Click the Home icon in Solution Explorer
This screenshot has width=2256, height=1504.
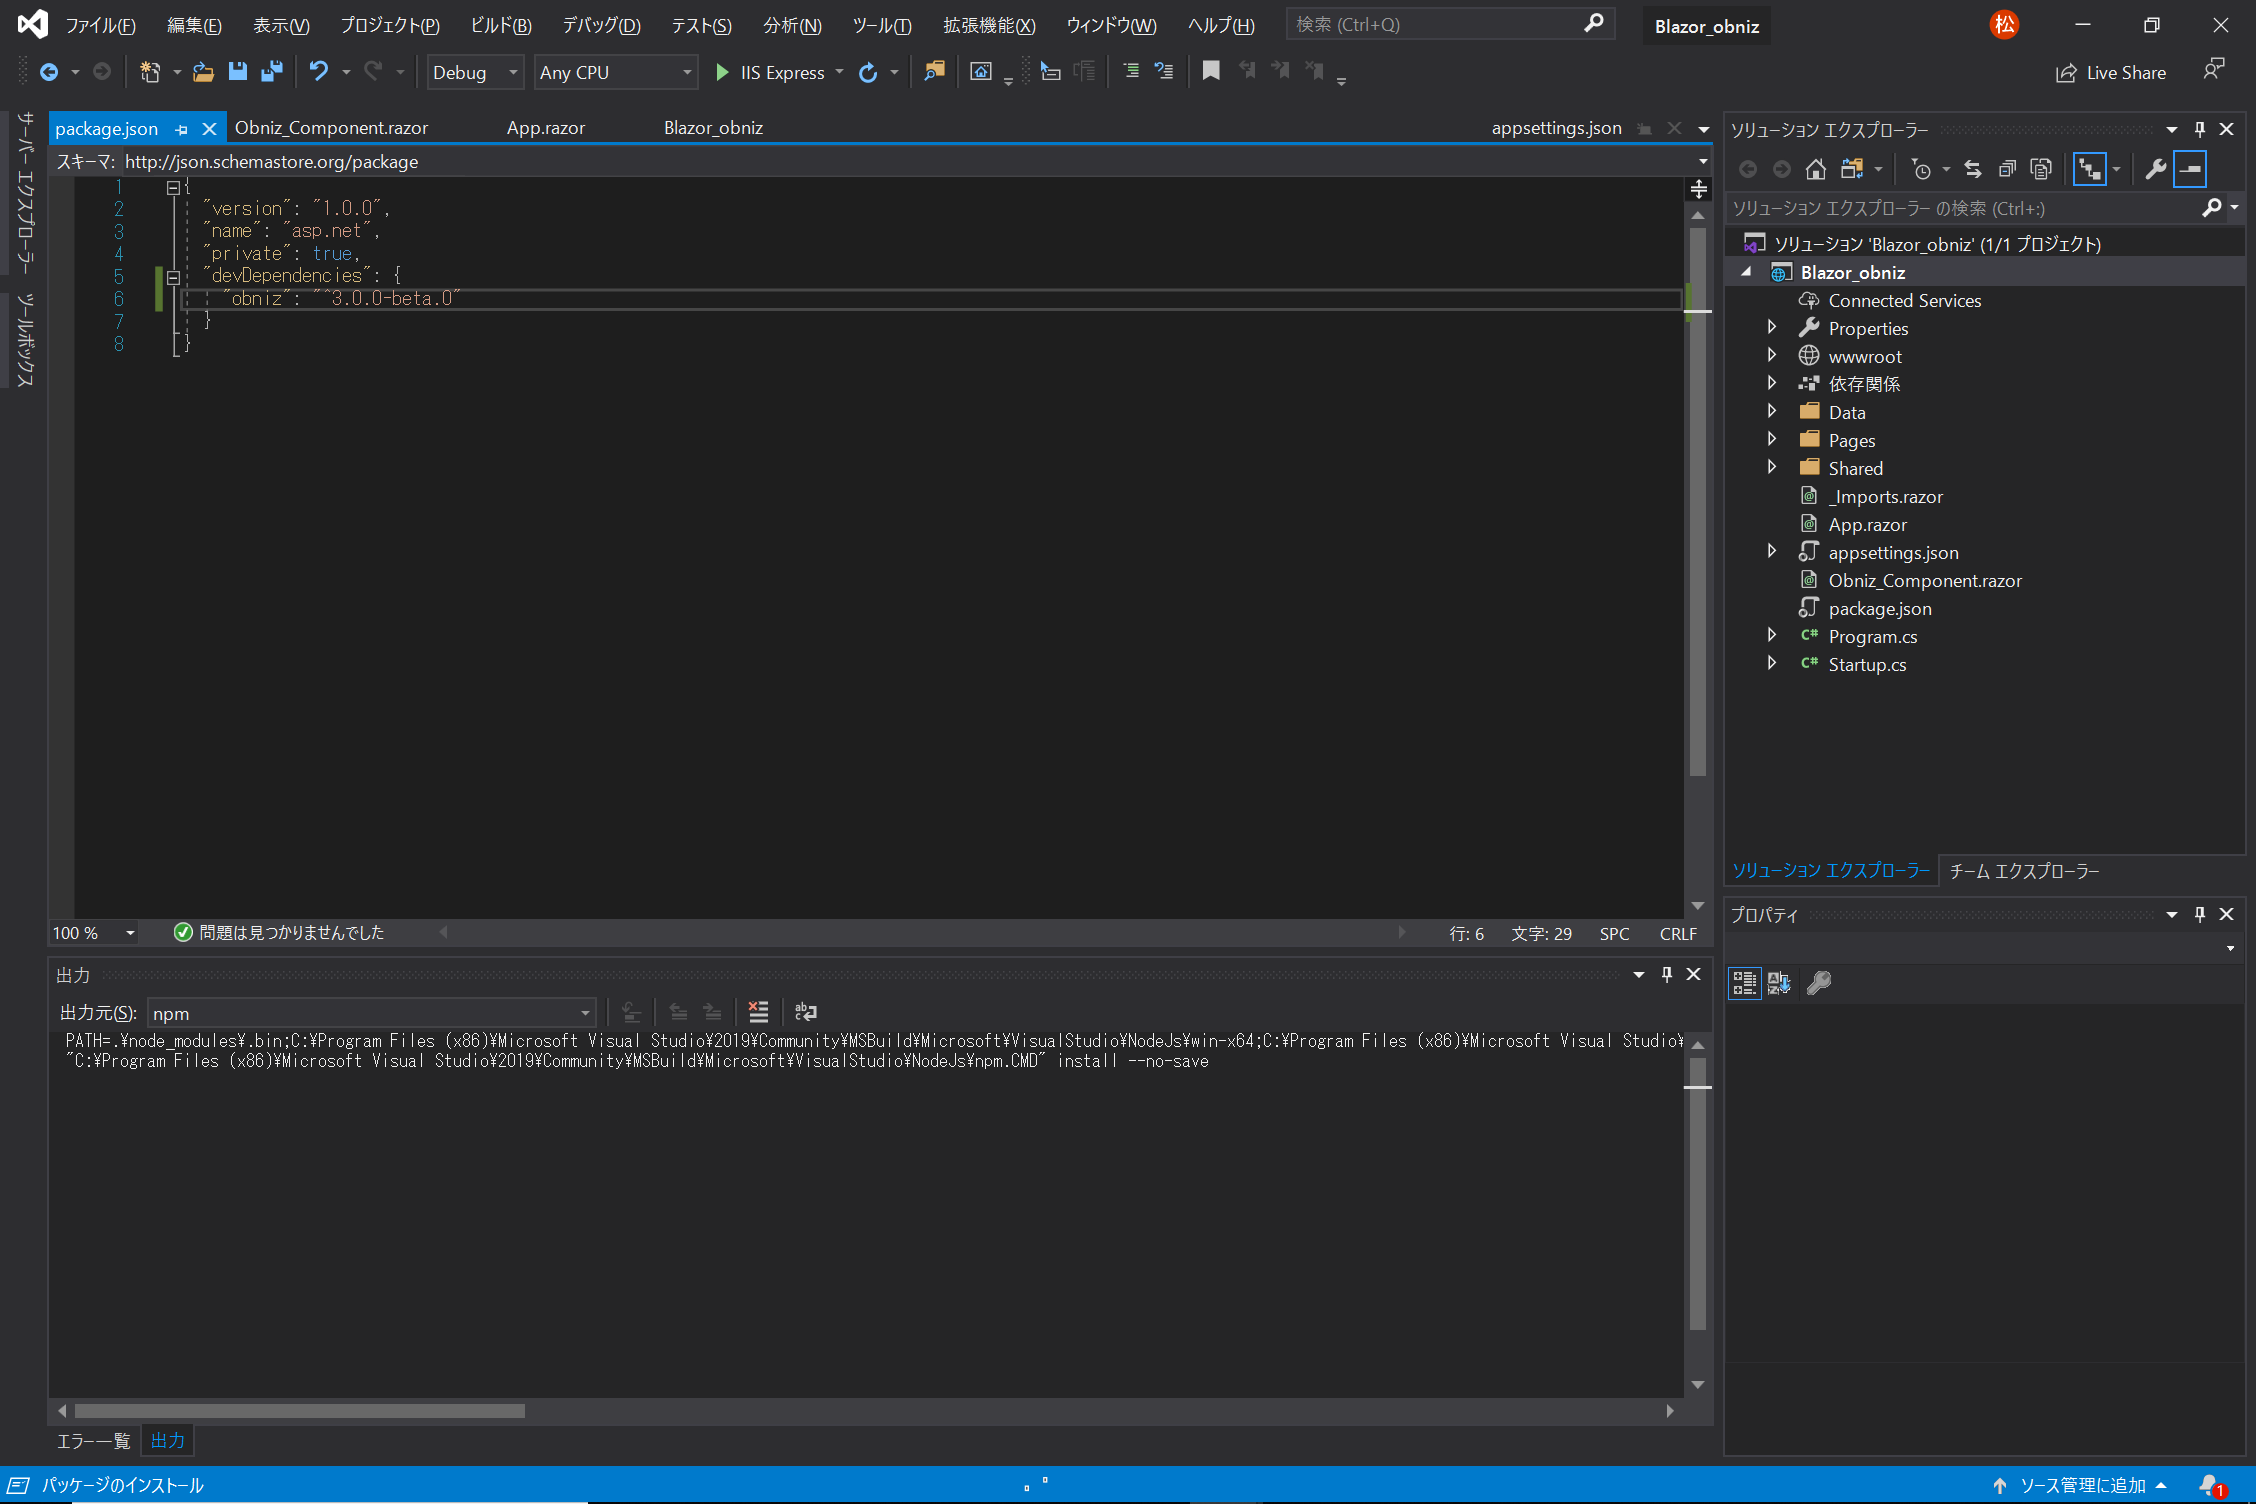[1815, 169]
